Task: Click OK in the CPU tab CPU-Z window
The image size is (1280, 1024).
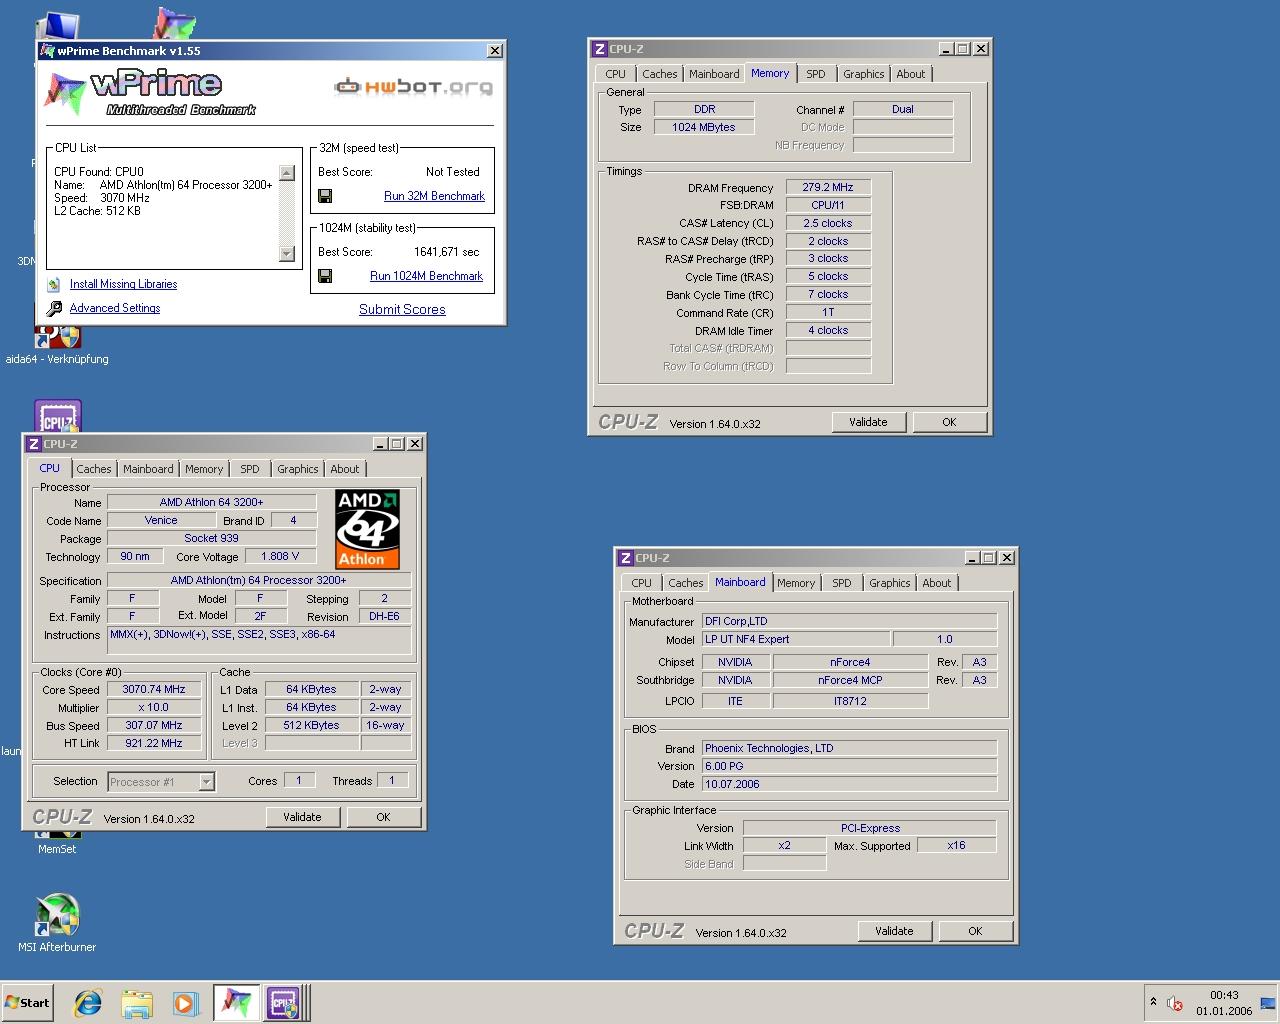Action: click(383, 817)
